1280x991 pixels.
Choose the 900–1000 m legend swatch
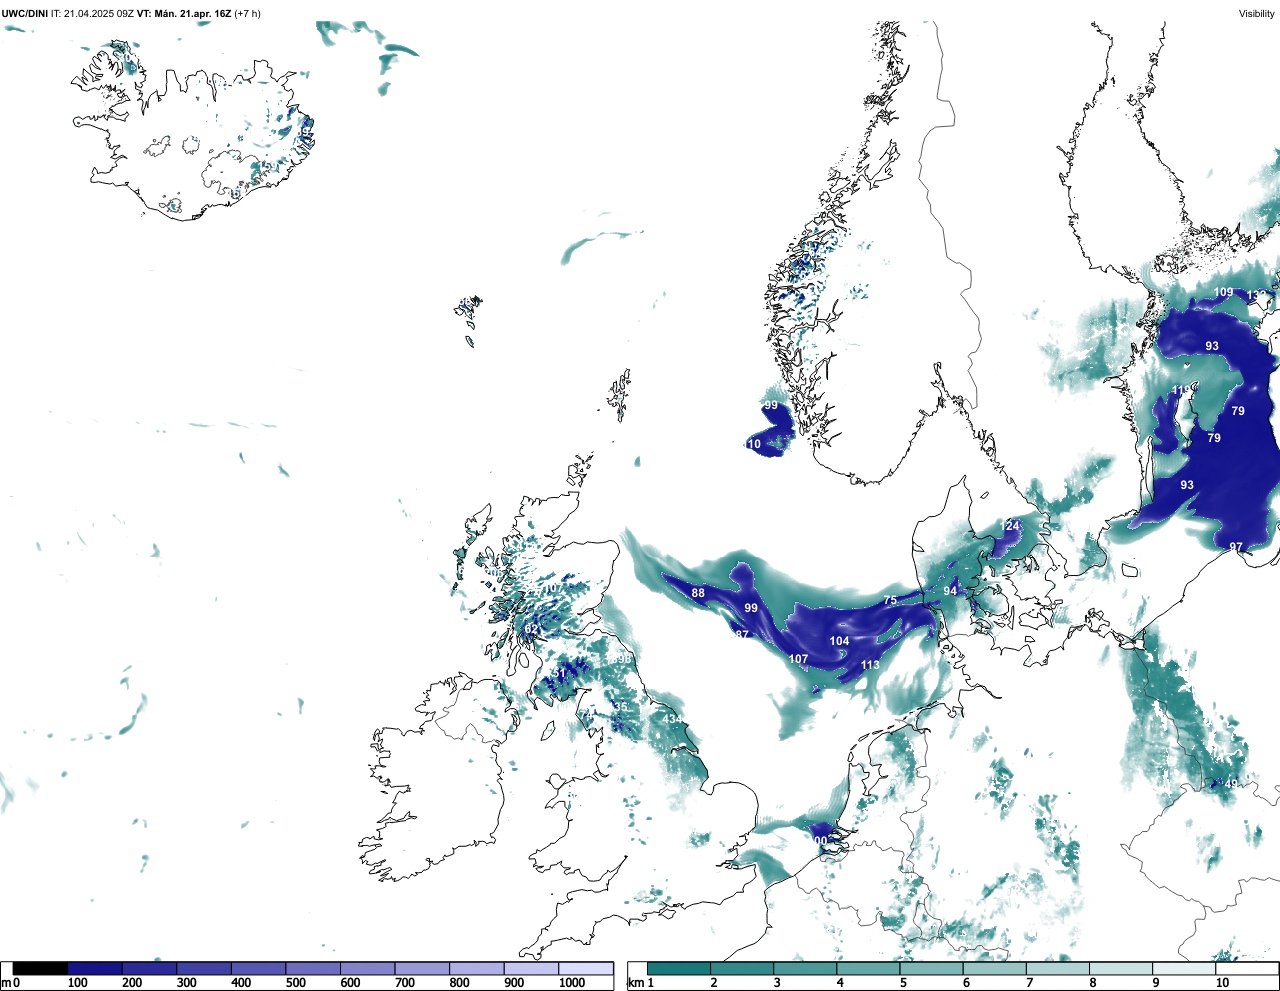click(x=531, y=968)
